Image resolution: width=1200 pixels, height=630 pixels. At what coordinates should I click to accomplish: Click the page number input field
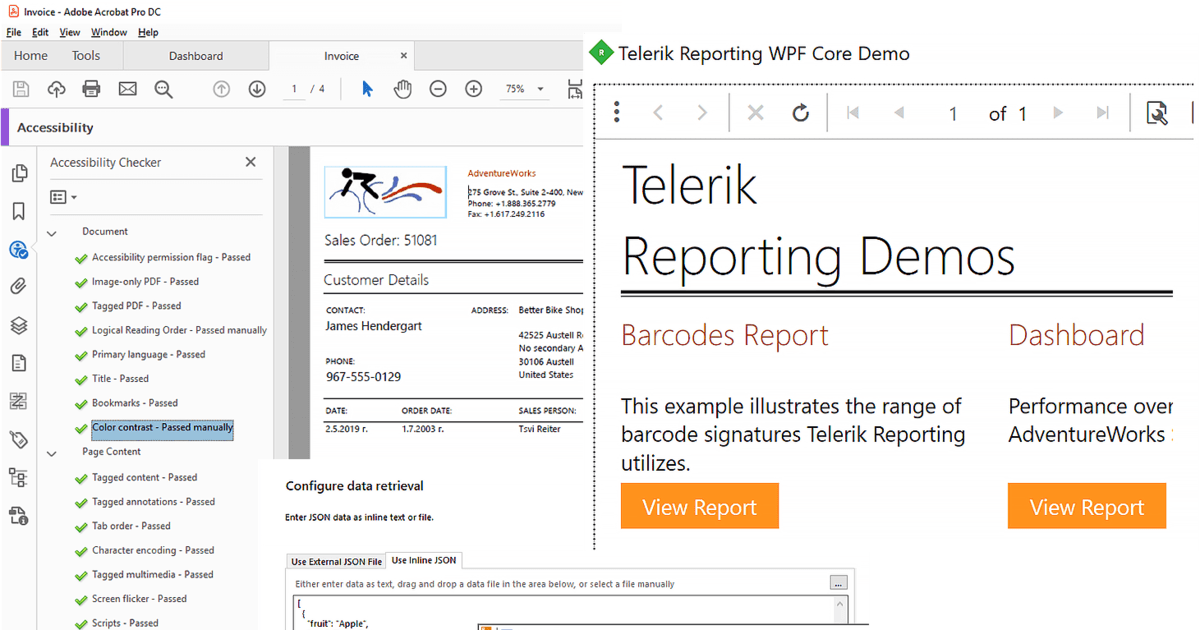click(x=294, y=89)
